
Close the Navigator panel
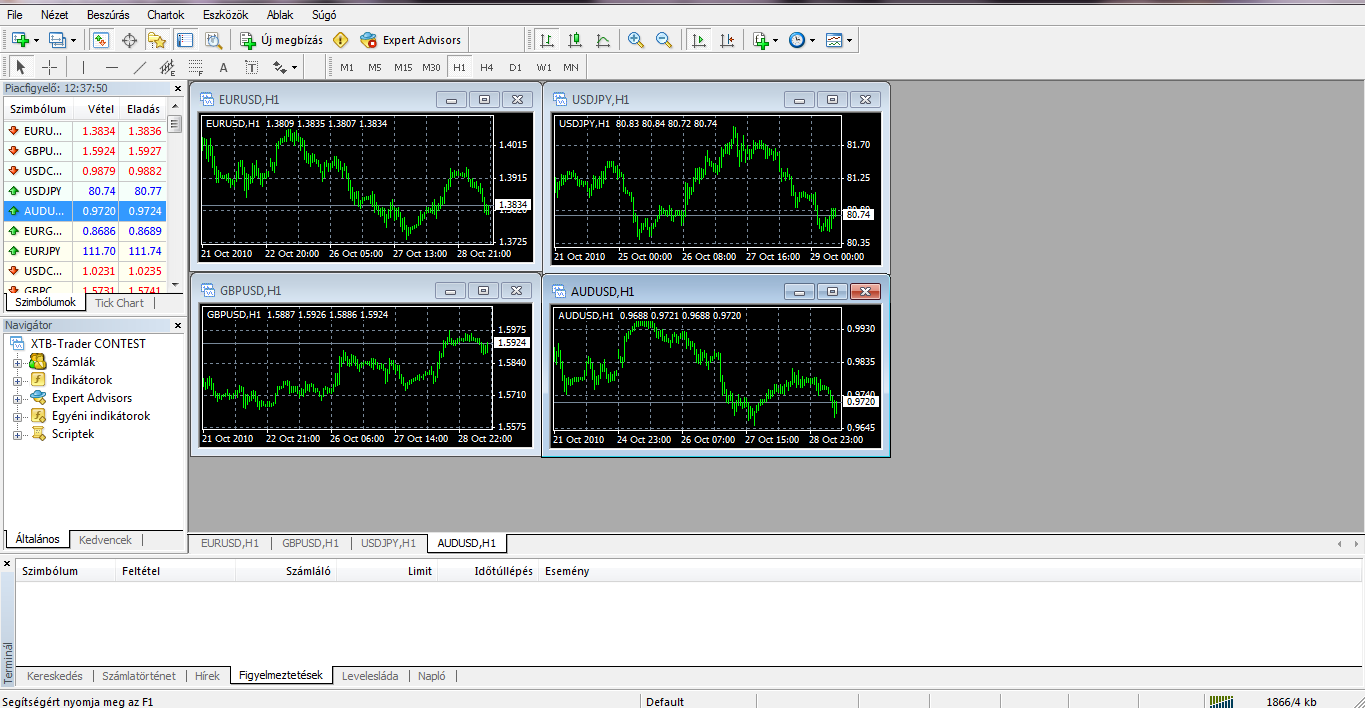[178, 325]
